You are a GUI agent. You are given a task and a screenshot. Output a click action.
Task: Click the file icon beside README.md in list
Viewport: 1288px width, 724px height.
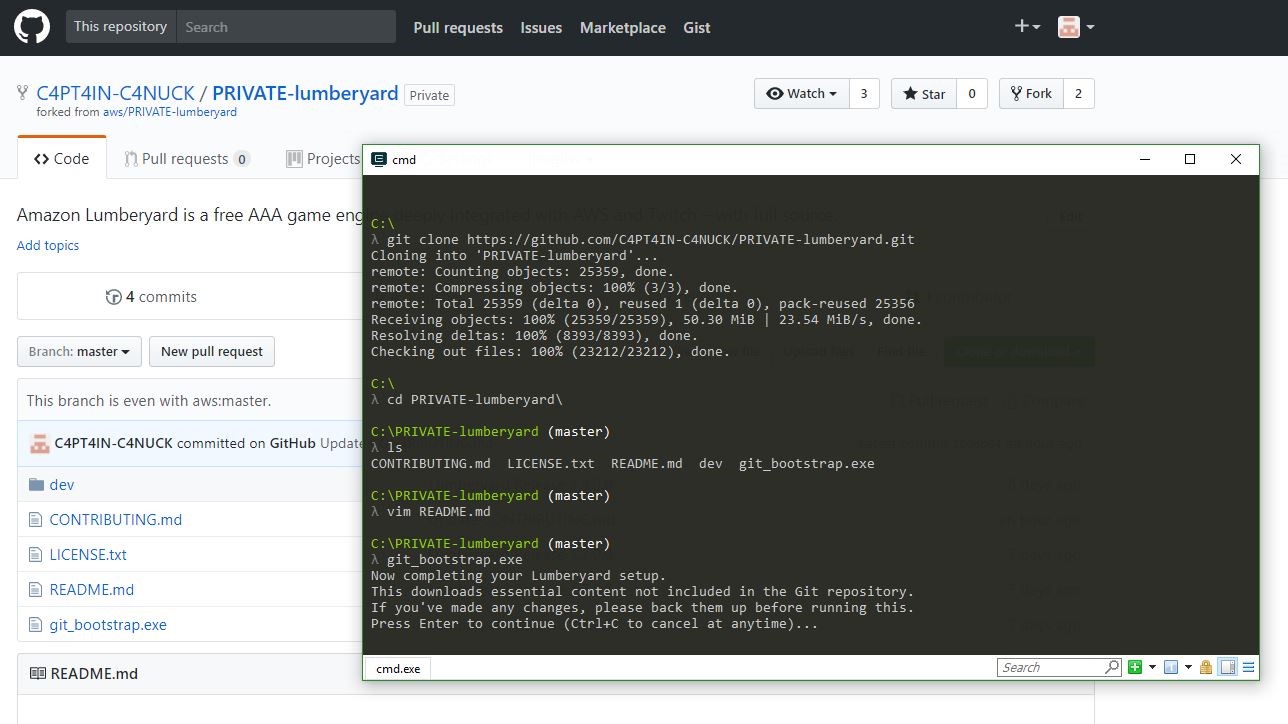(36, 589)
